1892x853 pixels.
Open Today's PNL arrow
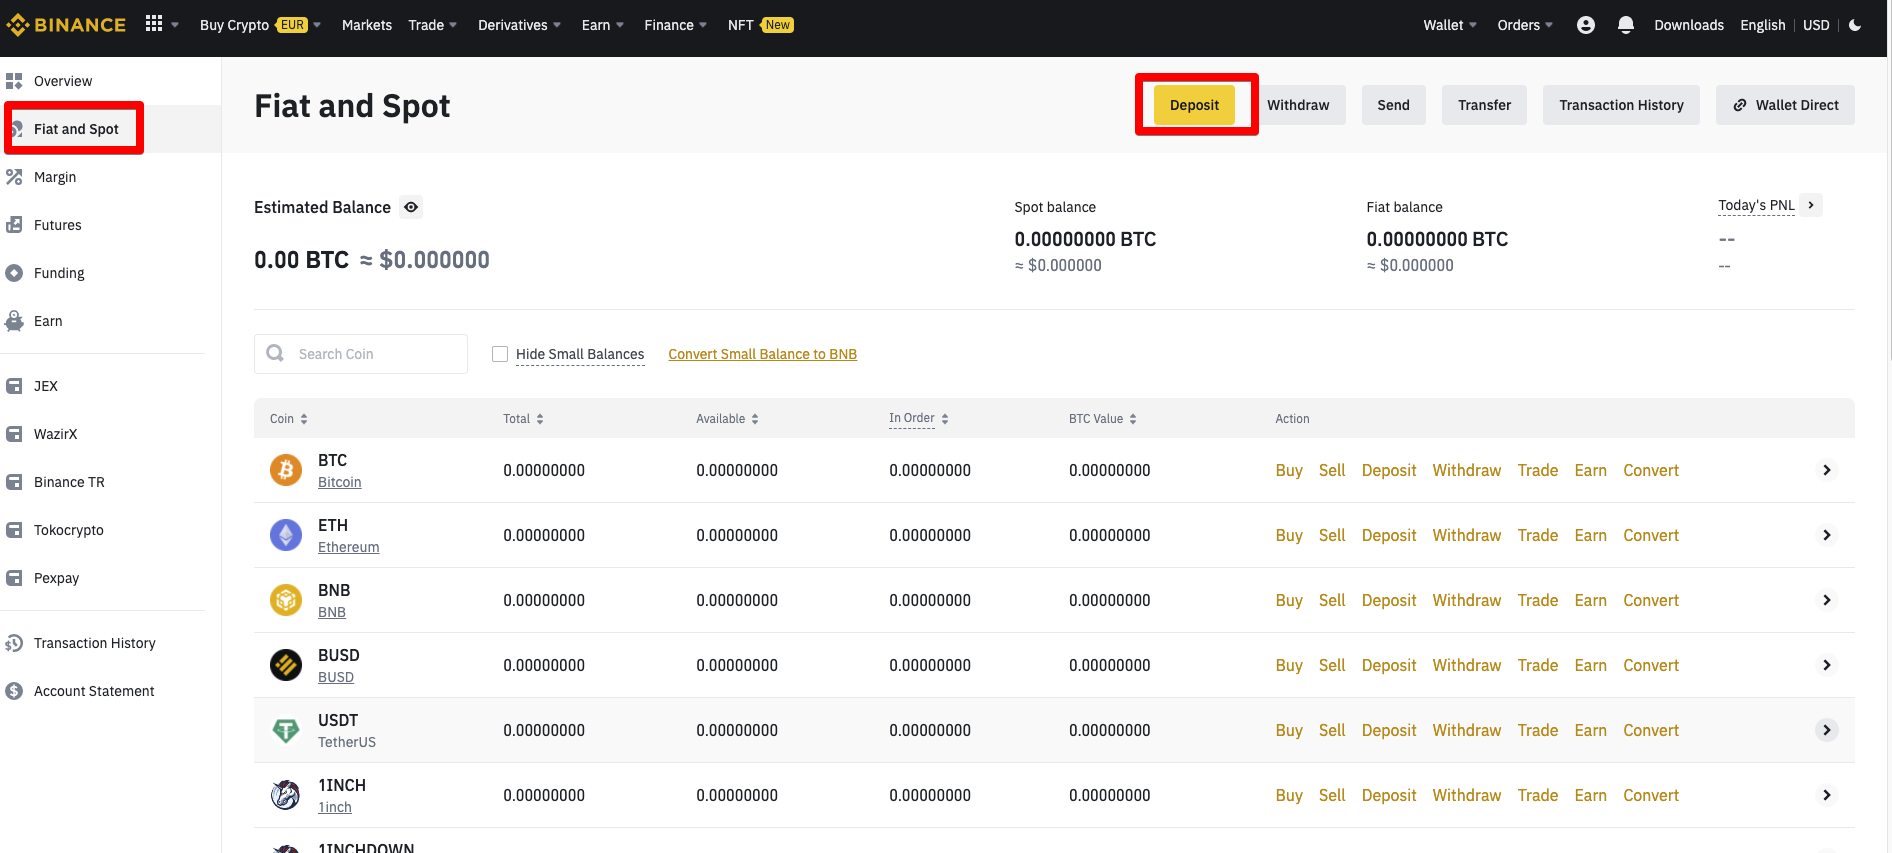[x=1811, y=205]
